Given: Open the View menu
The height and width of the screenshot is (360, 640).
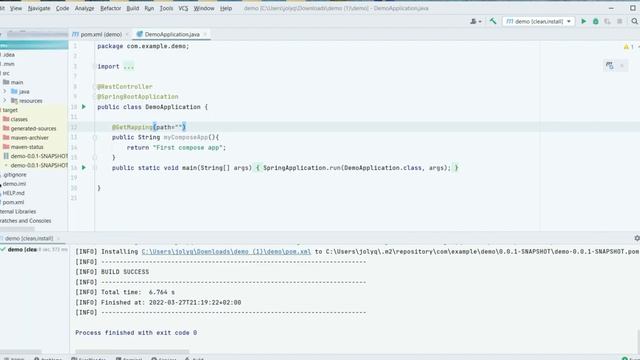Looking at the screenshot, I should coord(16,8).
